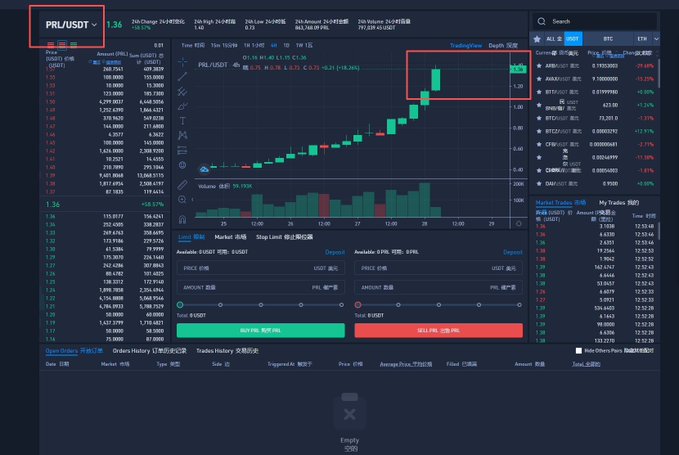
Task: Toggle favorite star for BTT/USDT
Action: pos(539,92)
